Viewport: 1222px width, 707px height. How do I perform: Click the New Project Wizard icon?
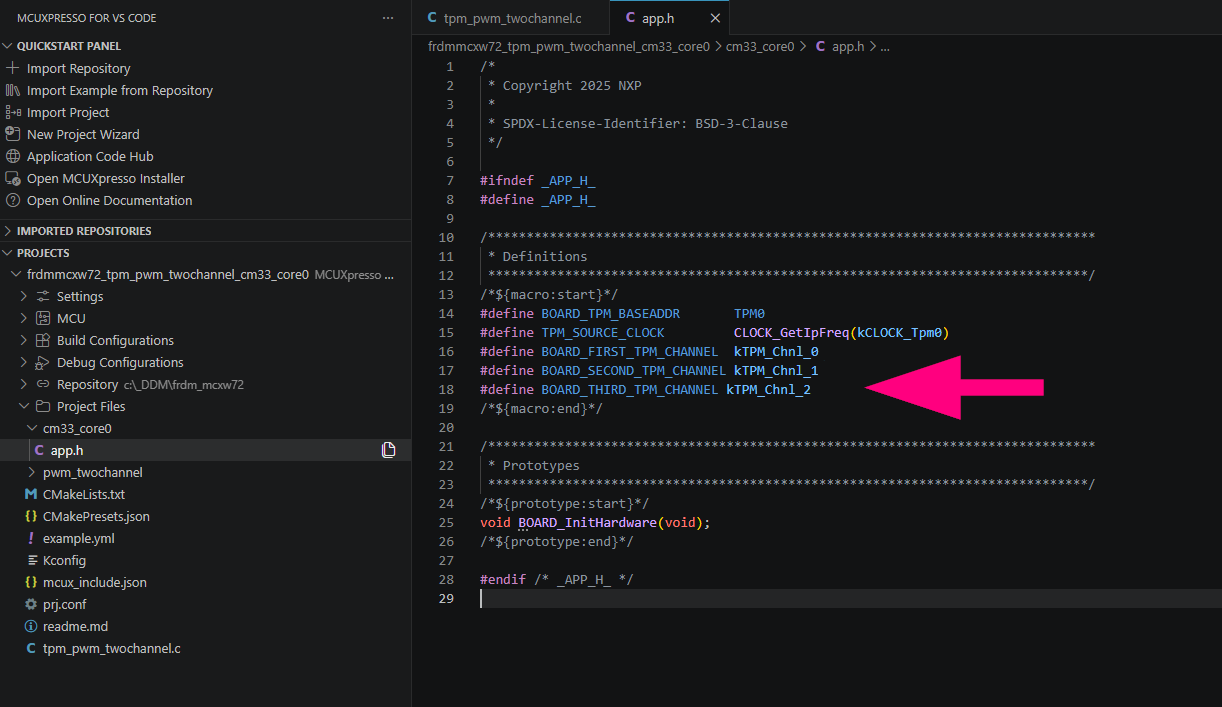pyautogui.click(x=13, y=134)
